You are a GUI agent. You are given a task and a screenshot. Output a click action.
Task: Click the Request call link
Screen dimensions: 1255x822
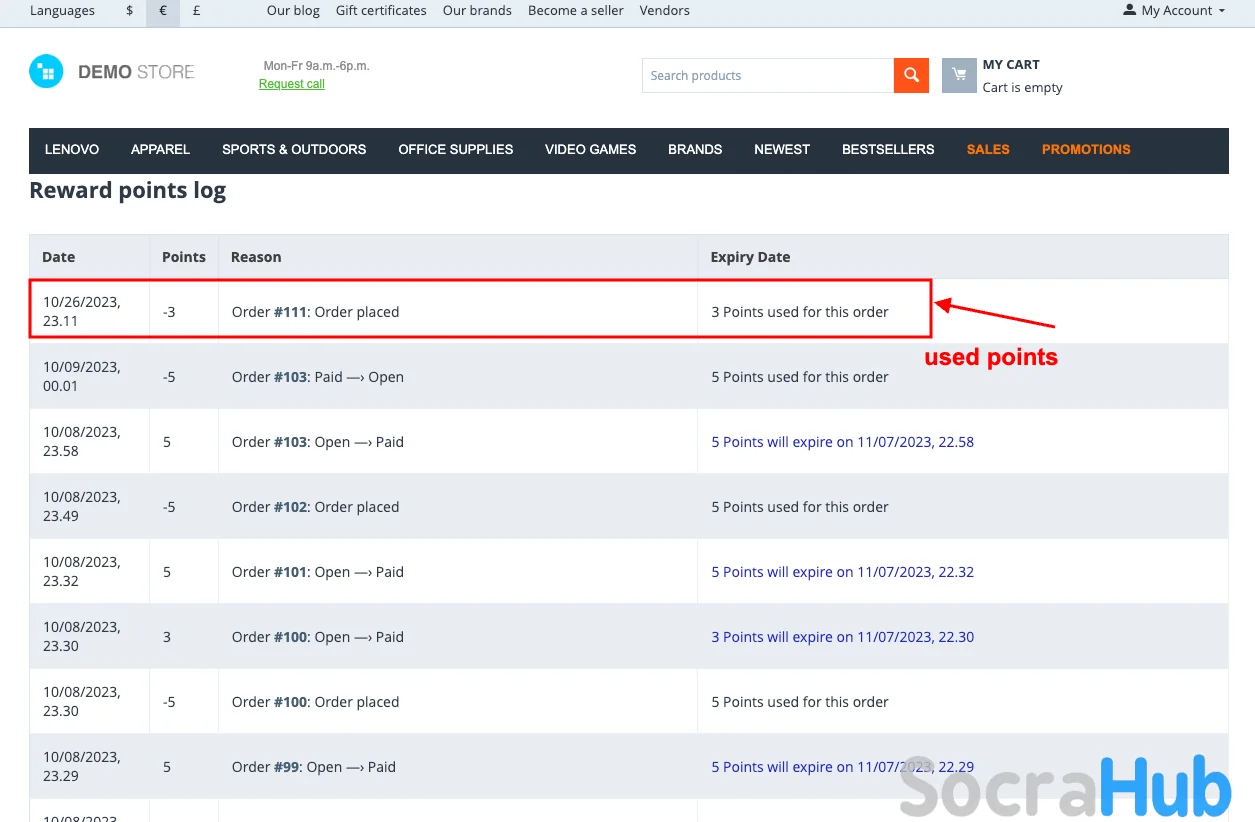pos(291,84)
